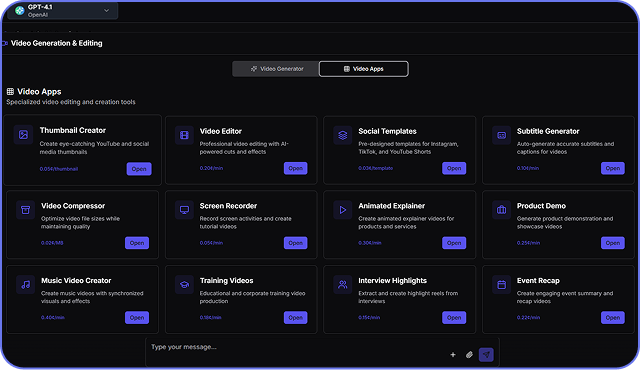
Task: Click the Music Video Creator note icon
Action: (x=25, y=284)
